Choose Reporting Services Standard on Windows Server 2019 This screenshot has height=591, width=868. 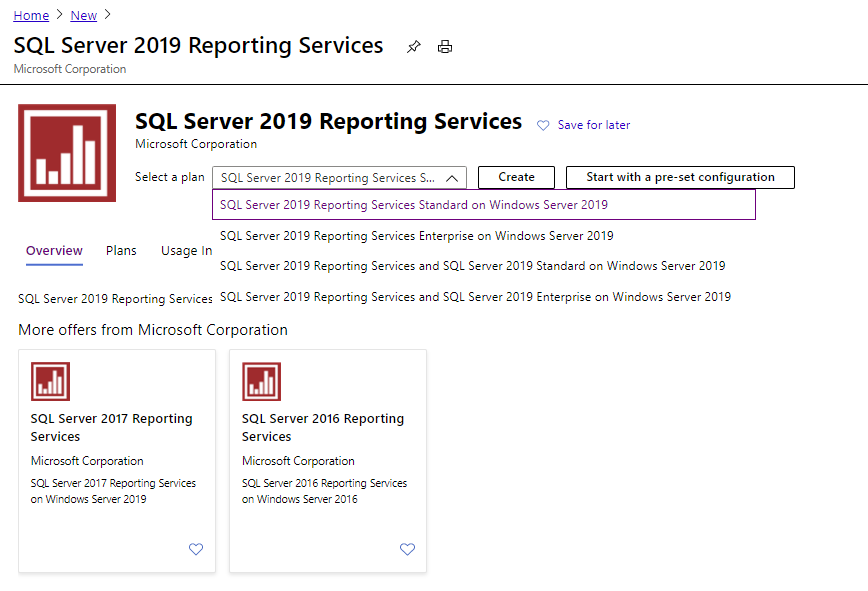[484, 205]
